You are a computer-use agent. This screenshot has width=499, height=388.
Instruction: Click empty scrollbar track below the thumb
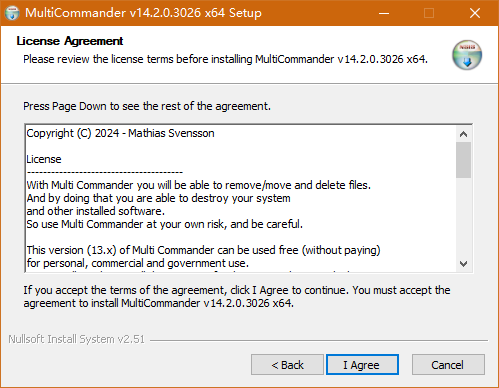[463, 217]
